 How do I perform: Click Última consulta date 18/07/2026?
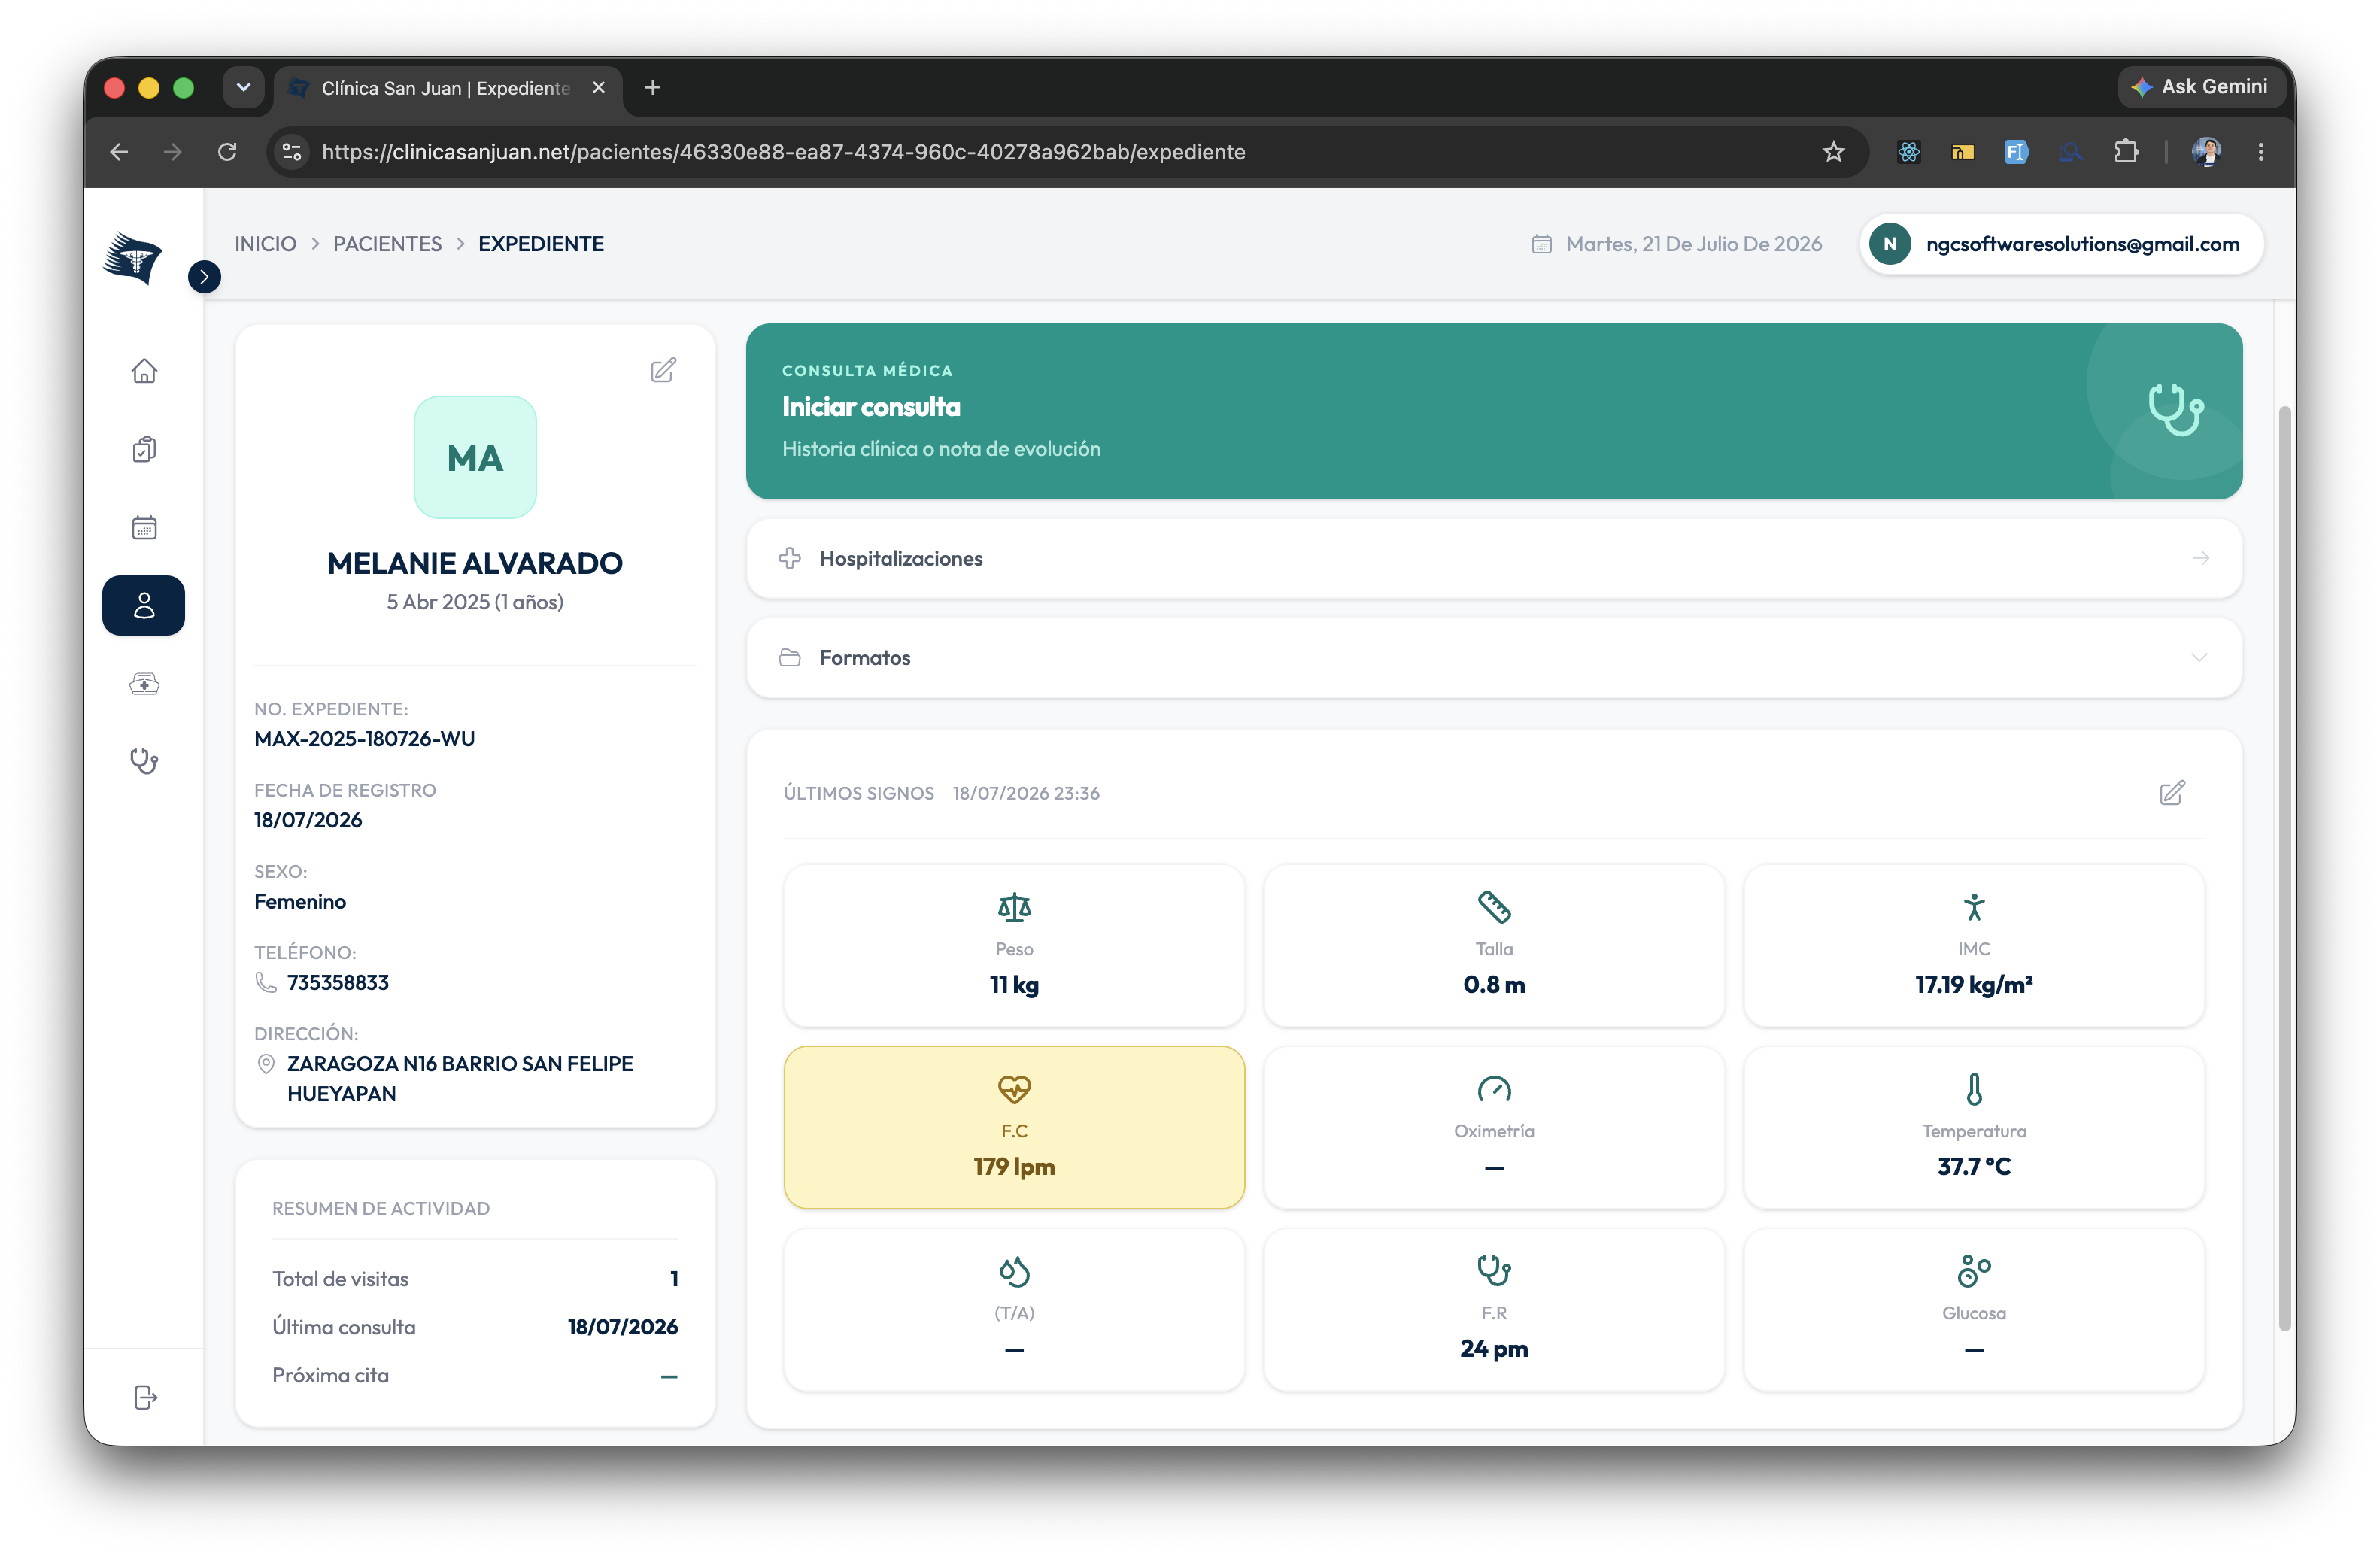pos(622,1327)
